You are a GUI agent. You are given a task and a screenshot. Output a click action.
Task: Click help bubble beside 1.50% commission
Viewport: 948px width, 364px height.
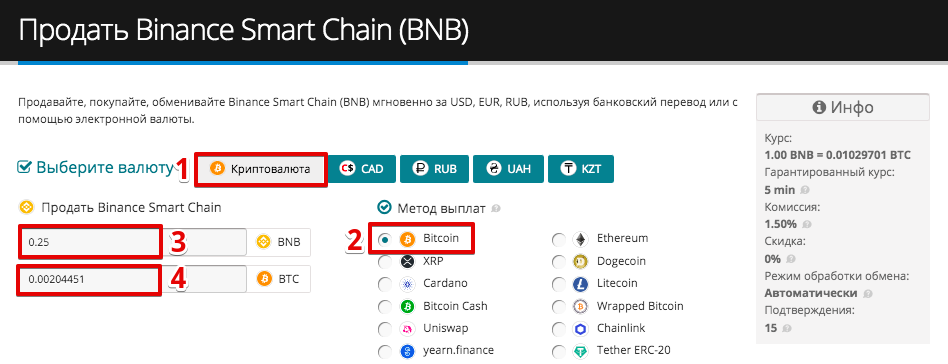[x=807, y=224]
